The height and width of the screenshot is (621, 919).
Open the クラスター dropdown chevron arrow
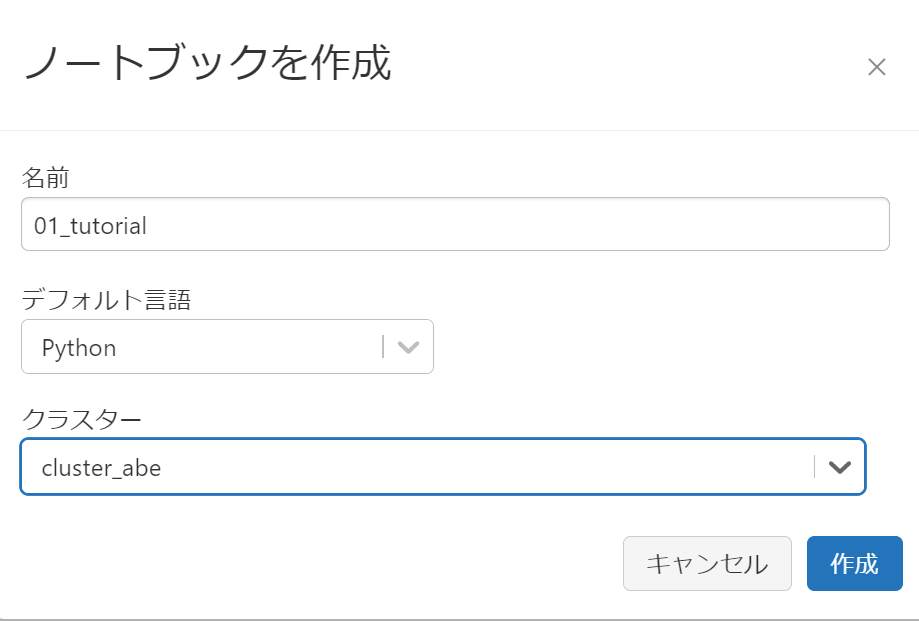tap(840, 467)
